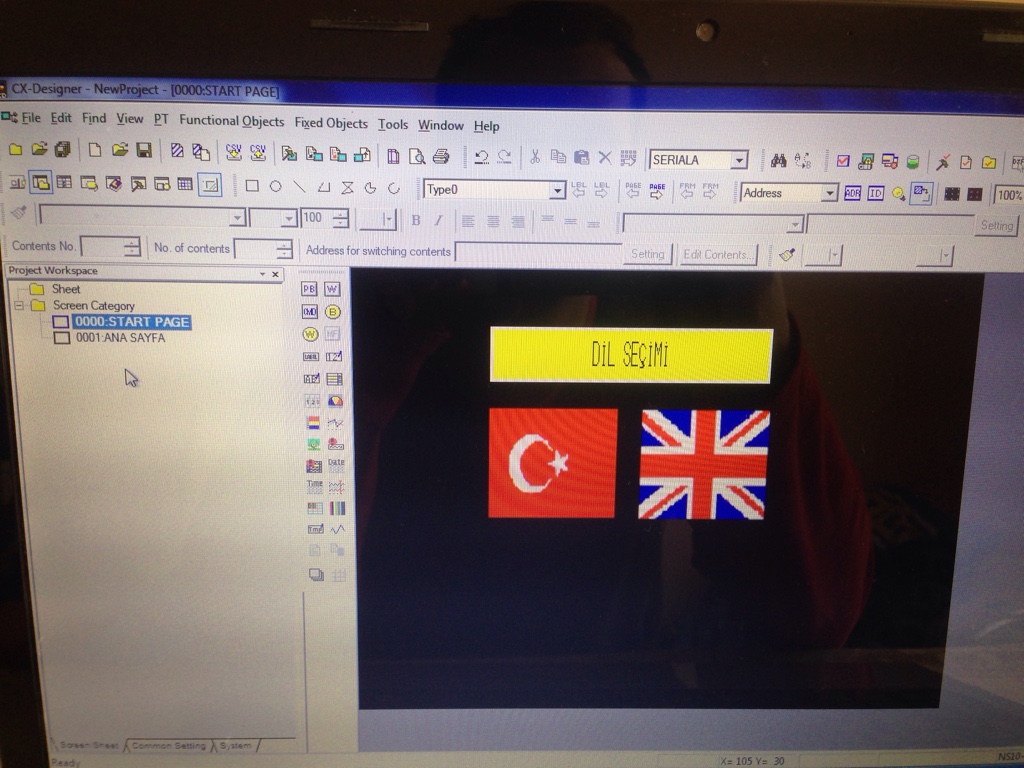Select the Rectangle drawing tool
This screenshot has width=1024, height=768.
(251, 187)
